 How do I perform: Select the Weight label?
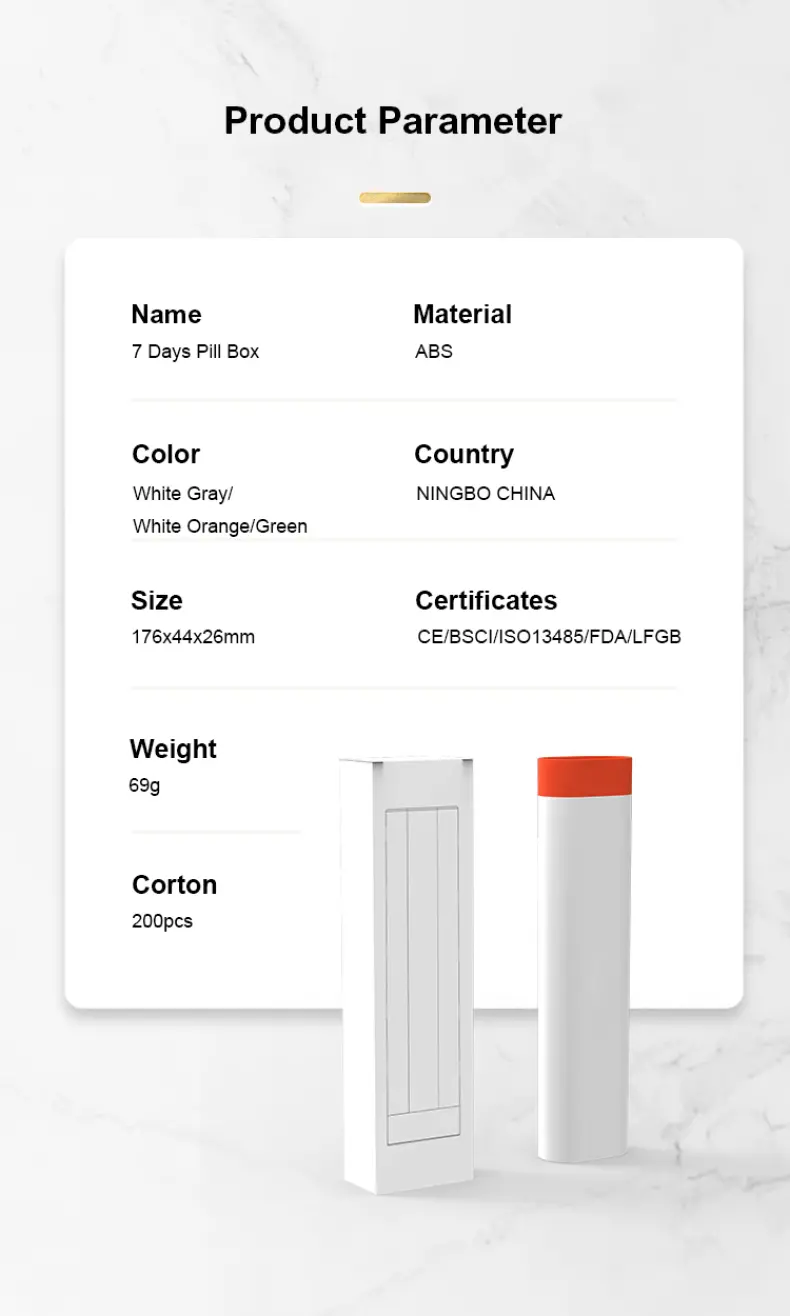(x=173, y=749)
